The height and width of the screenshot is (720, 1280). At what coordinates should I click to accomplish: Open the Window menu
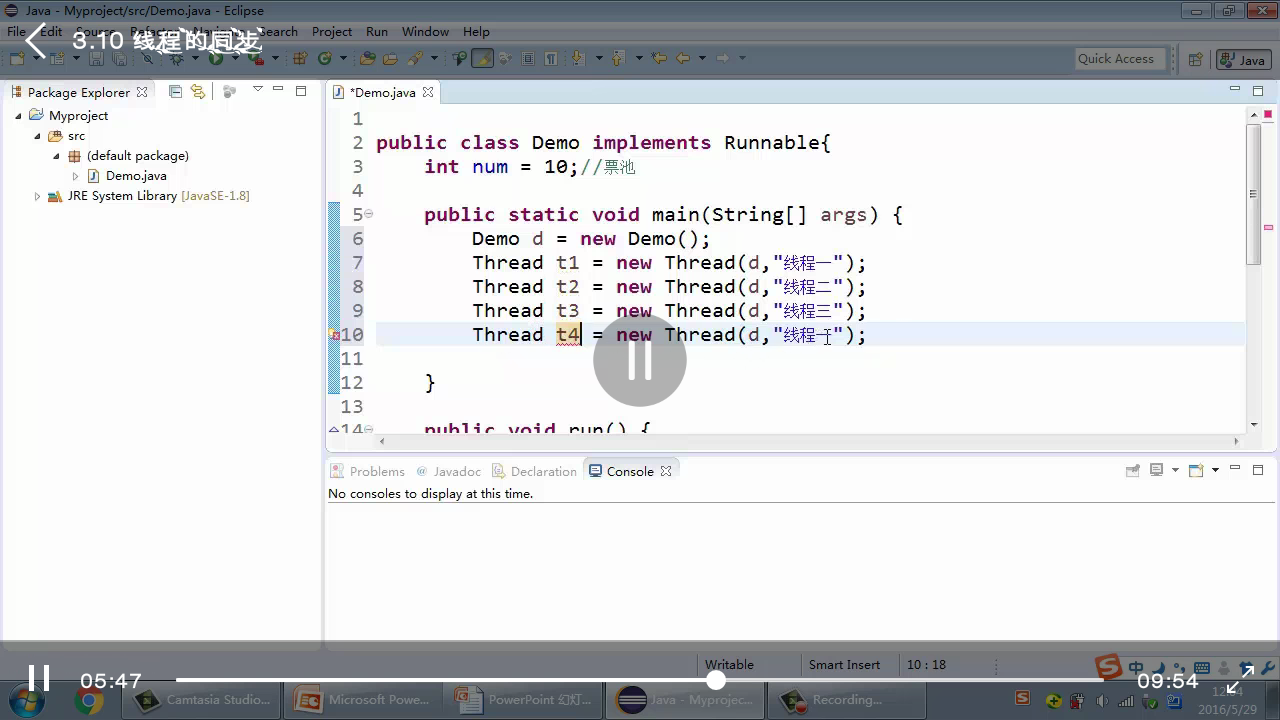coord(425,31)
